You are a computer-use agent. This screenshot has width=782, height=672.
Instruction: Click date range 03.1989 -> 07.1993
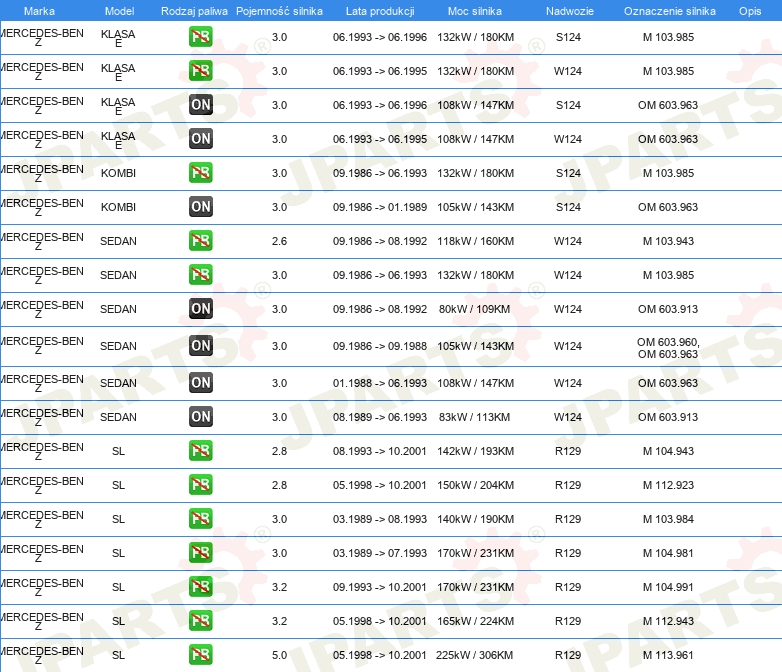click(380, 553)
